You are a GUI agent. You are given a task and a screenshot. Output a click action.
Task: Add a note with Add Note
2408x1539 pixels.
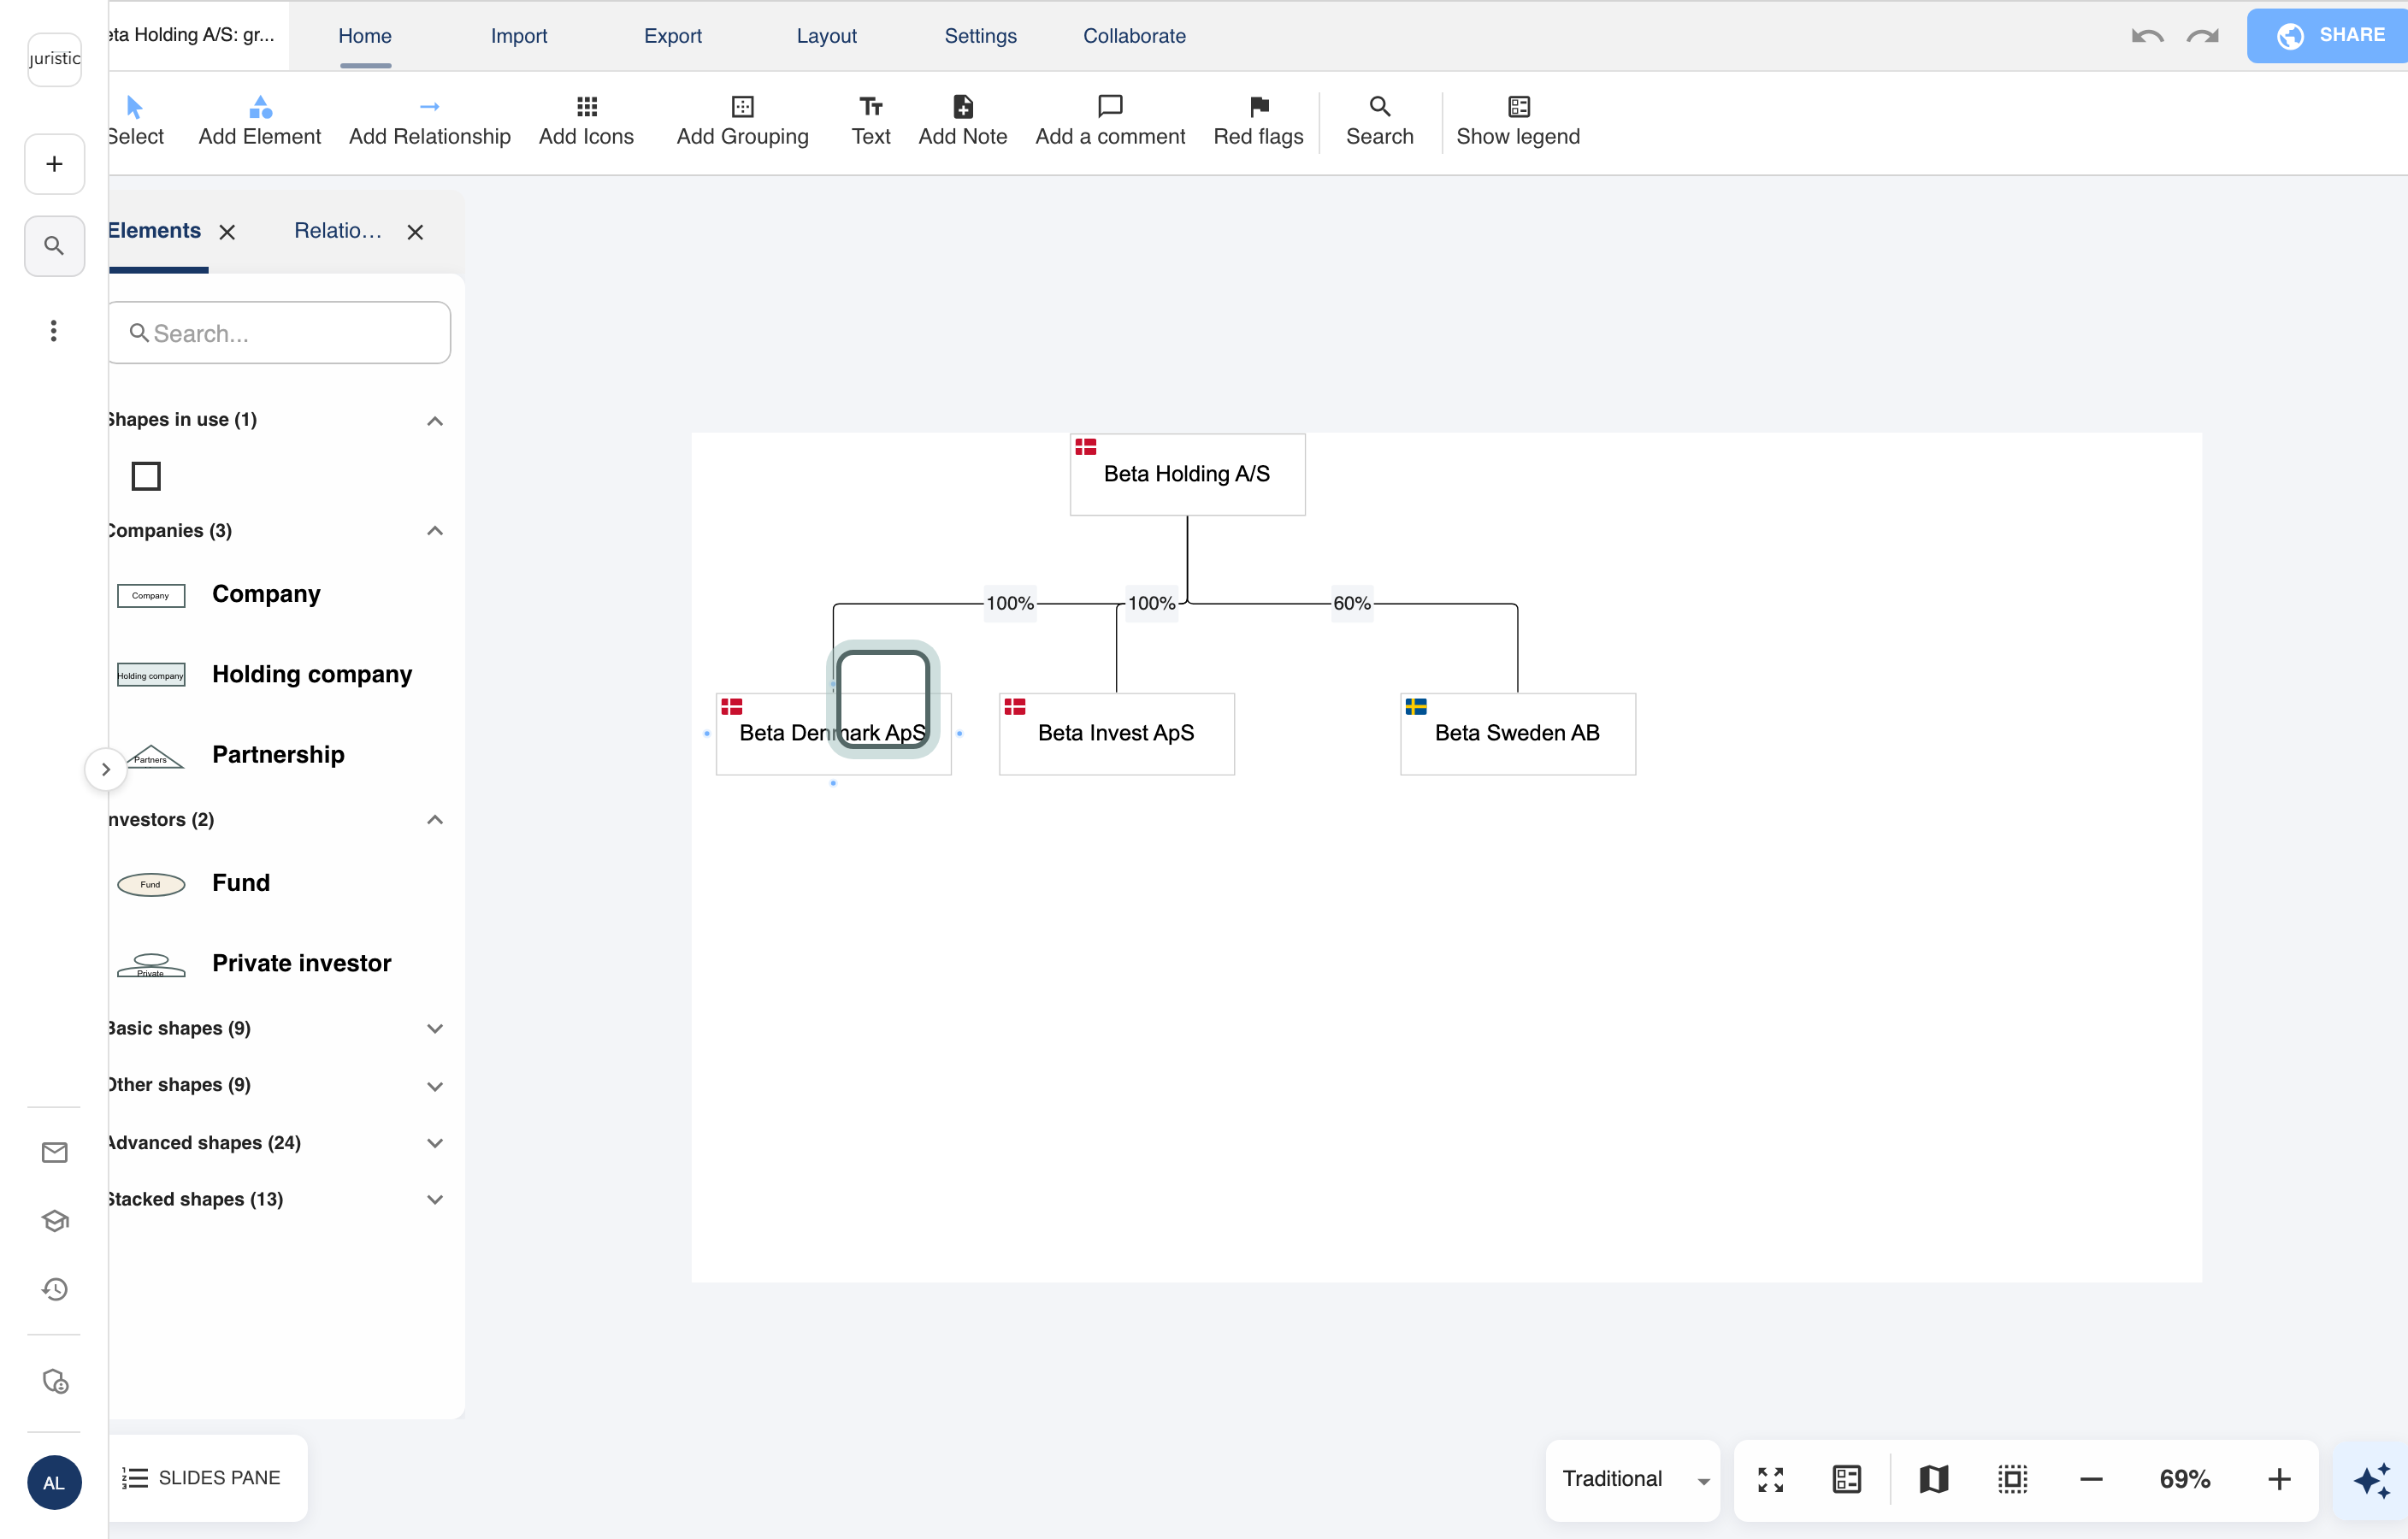pyautogui.click(x=962, y=121)
